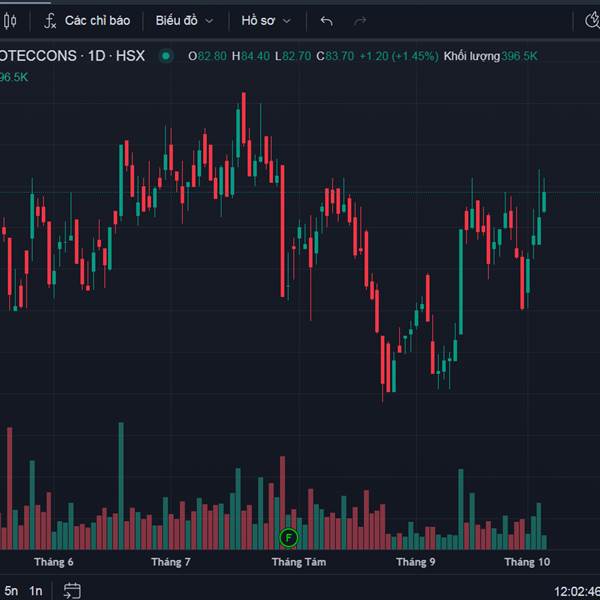
Task: Expand the Hồ sơ dropdown
Action: [266, 20]
